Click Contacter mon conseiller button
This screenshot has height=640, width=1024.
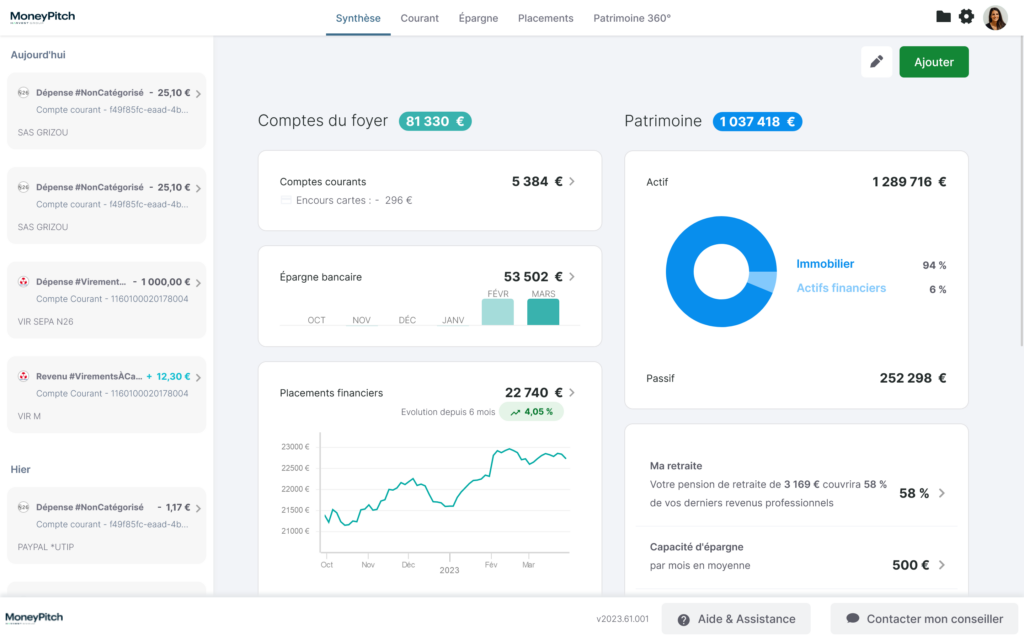click(923, 619)
